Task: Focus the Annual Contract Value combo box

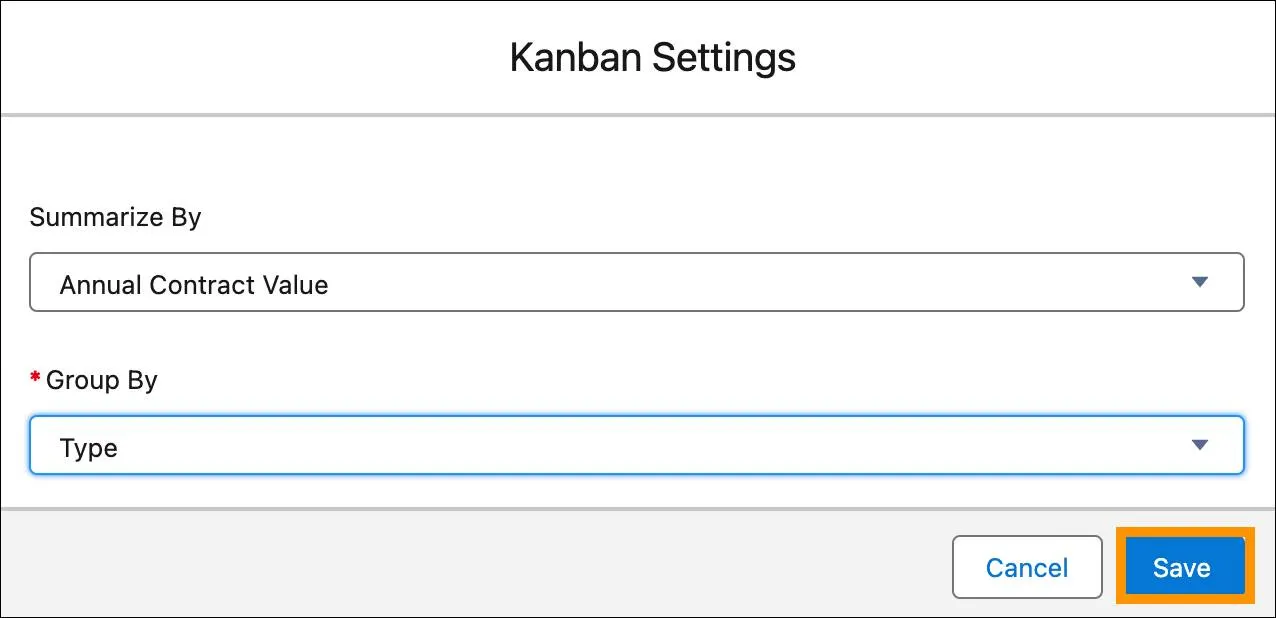Action: point(637,282)
